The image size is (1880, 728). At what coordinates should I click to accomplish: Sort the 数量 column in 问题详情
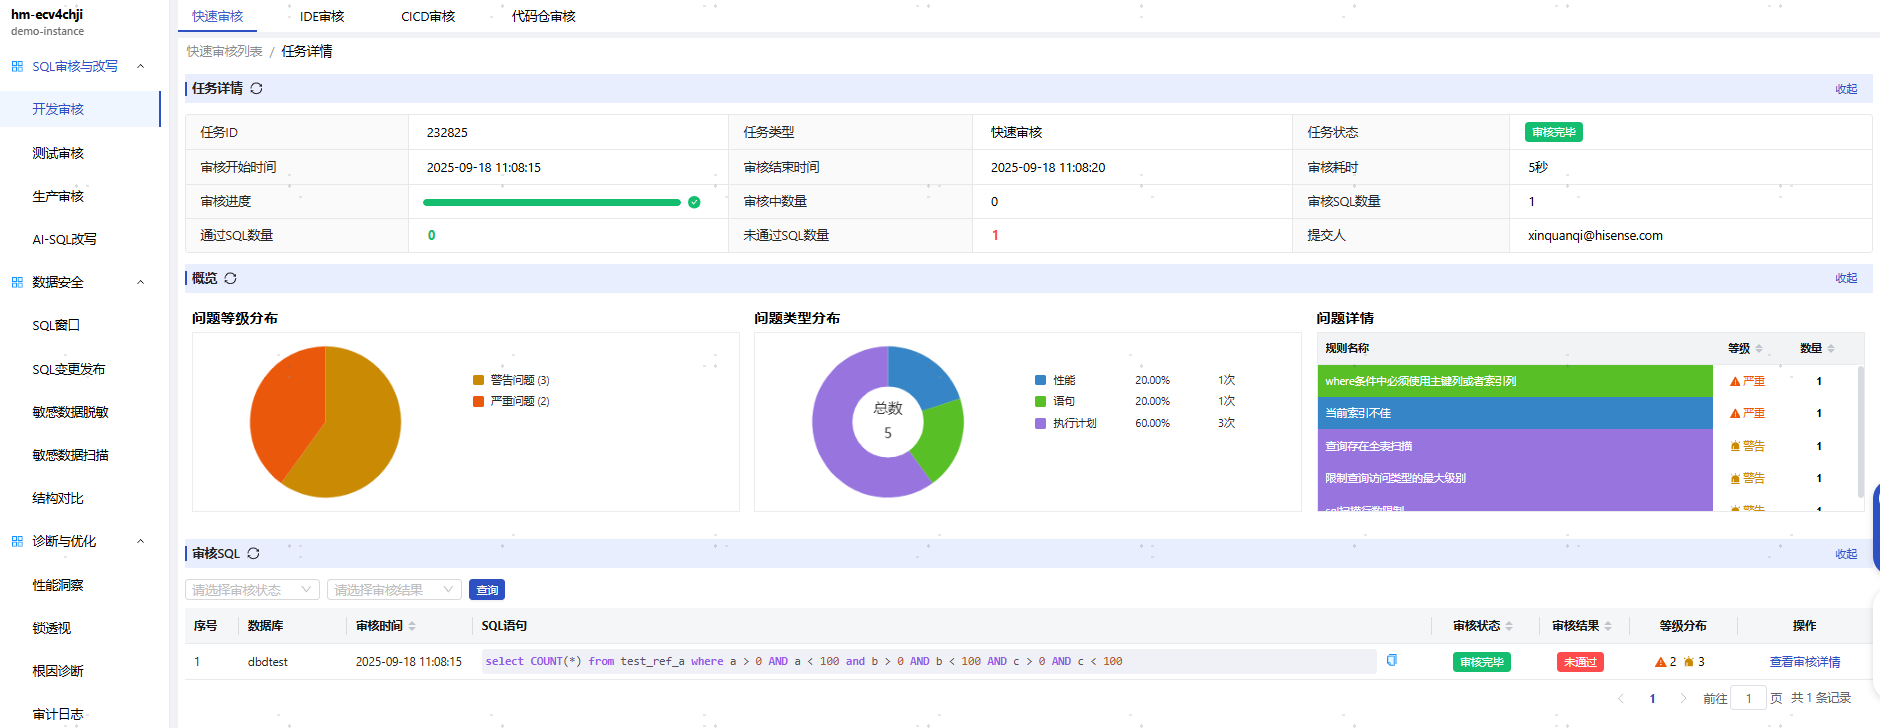tap(1831, 348)
